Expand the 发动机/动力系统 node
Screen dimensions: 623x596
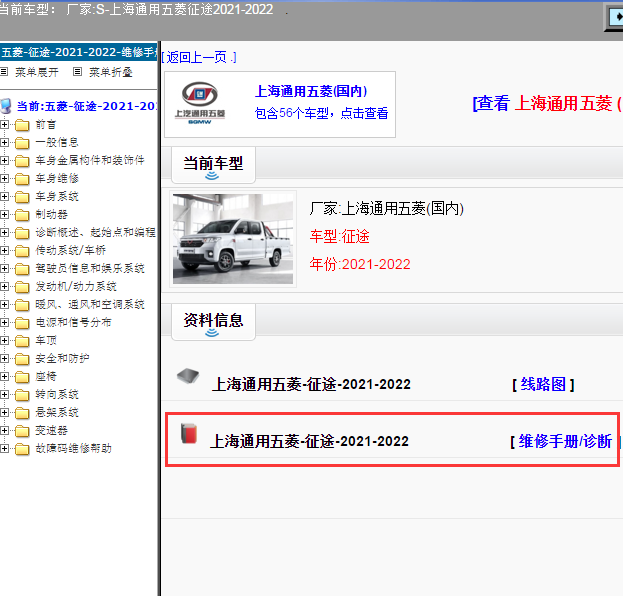(x=4, y=286)
